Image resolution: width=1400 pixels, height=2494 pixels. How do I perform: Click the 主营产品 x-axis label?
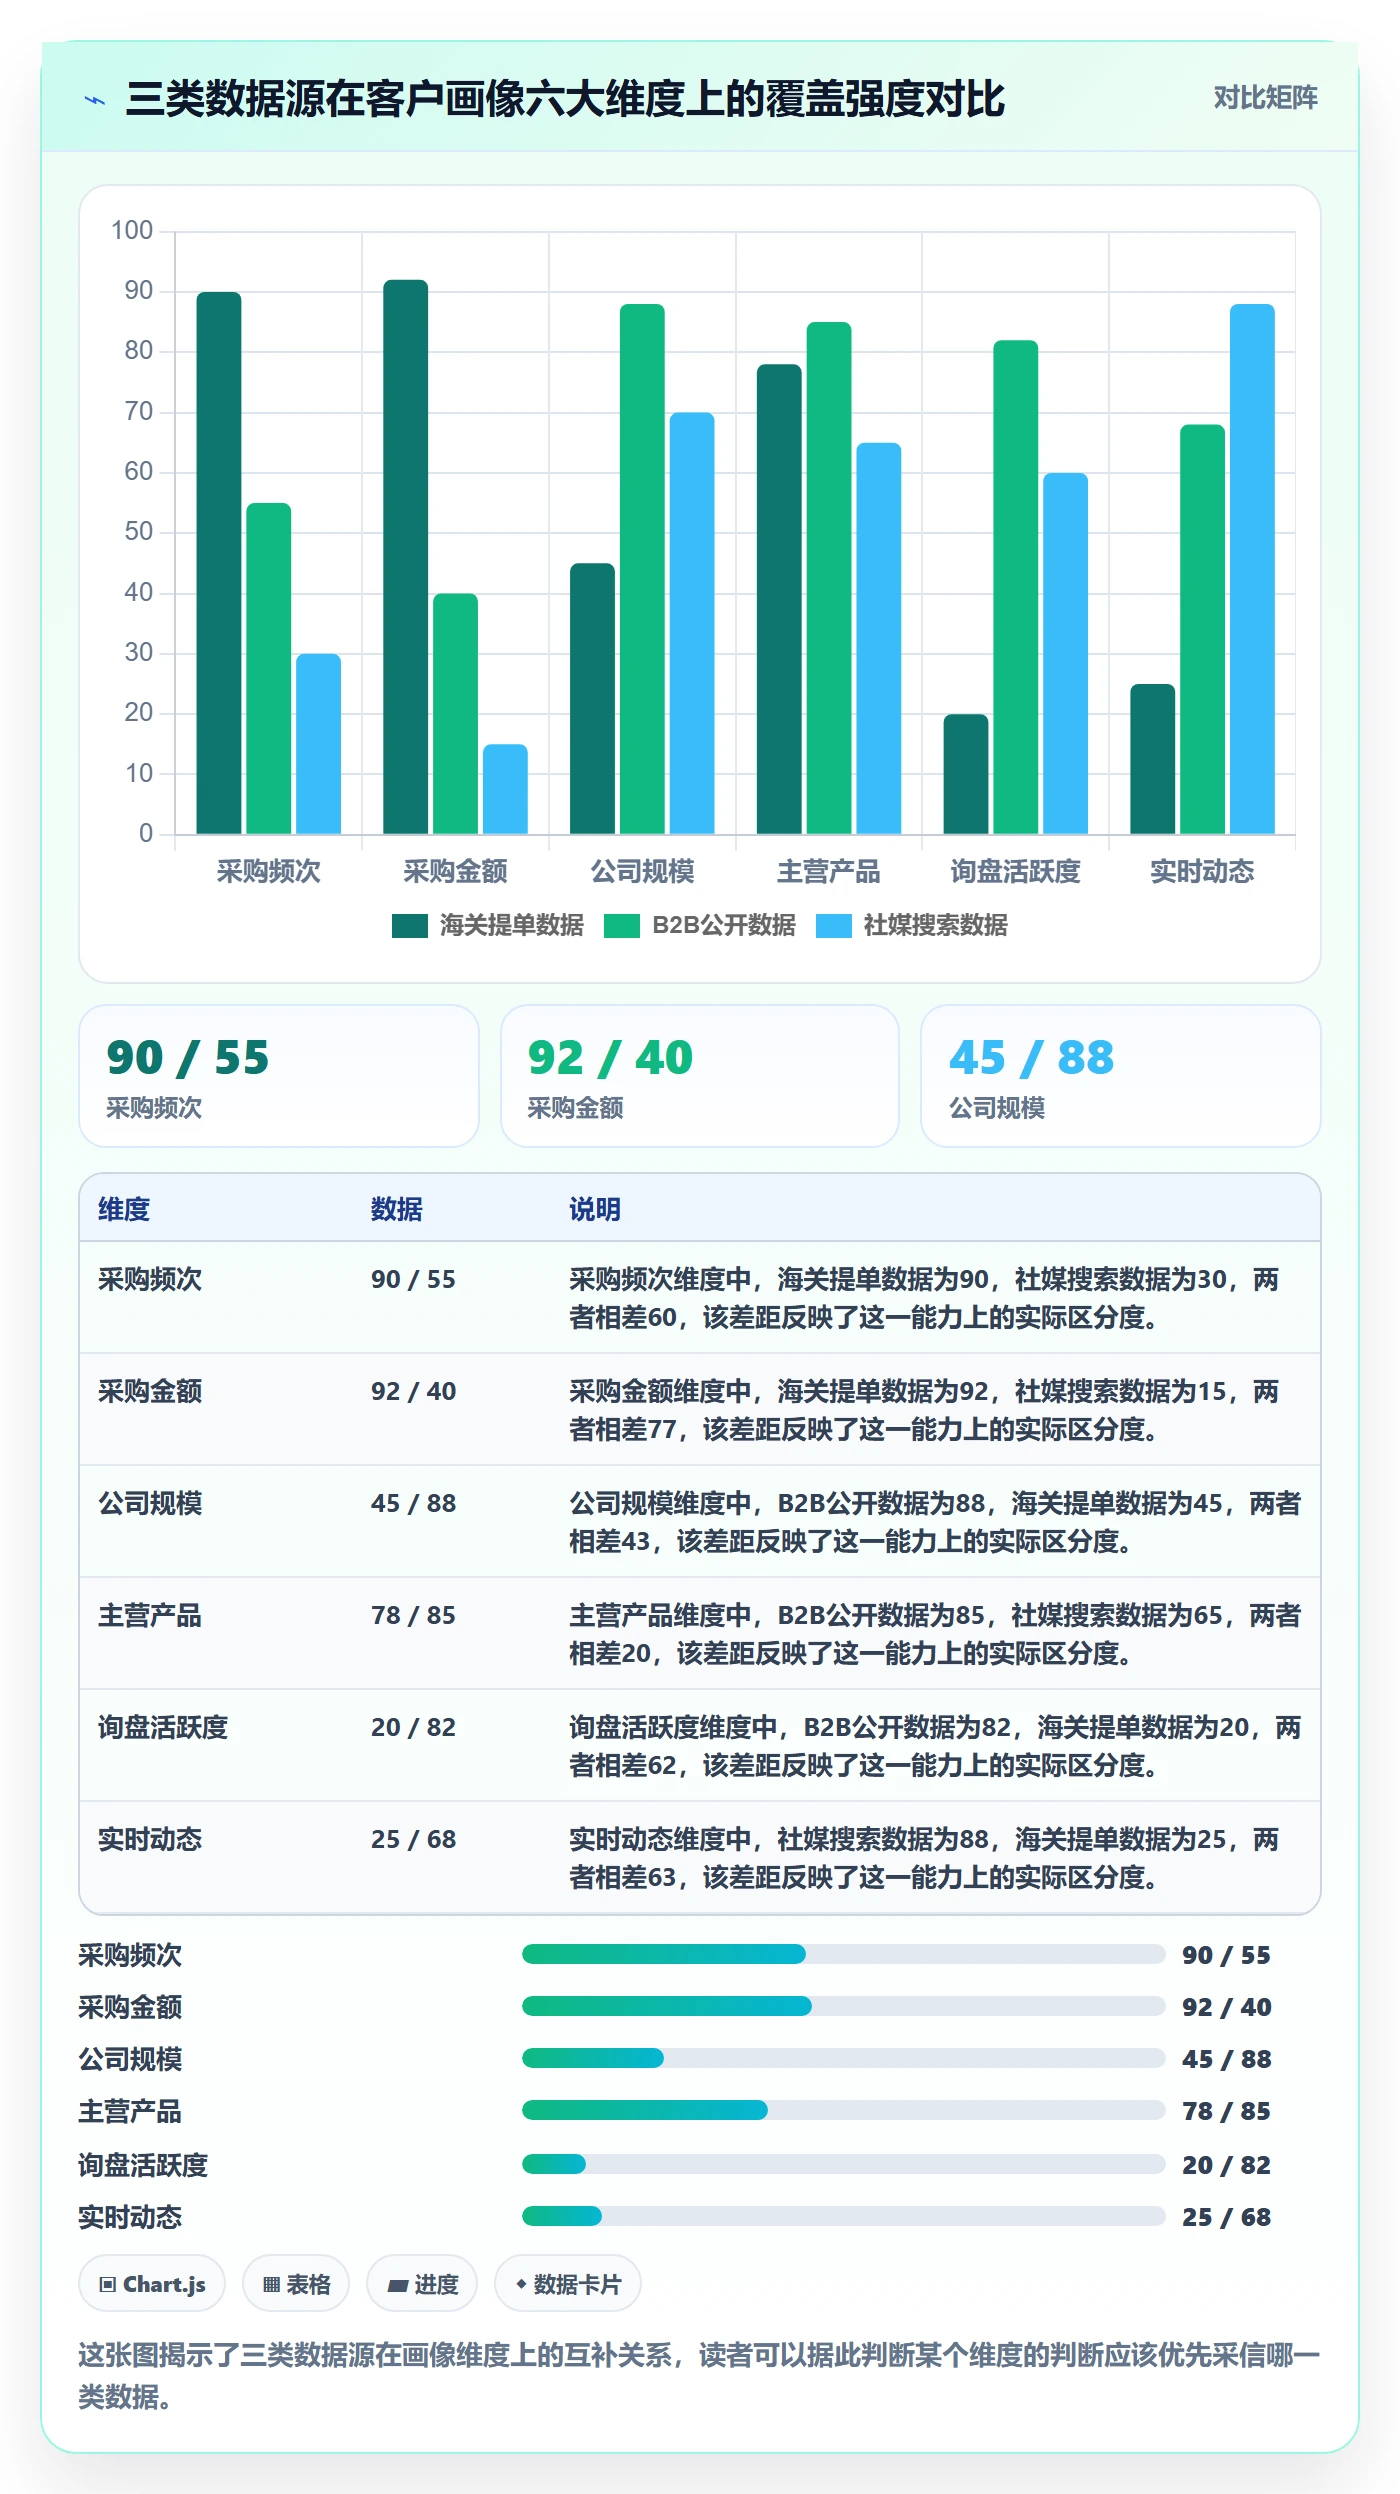point(829,872)
